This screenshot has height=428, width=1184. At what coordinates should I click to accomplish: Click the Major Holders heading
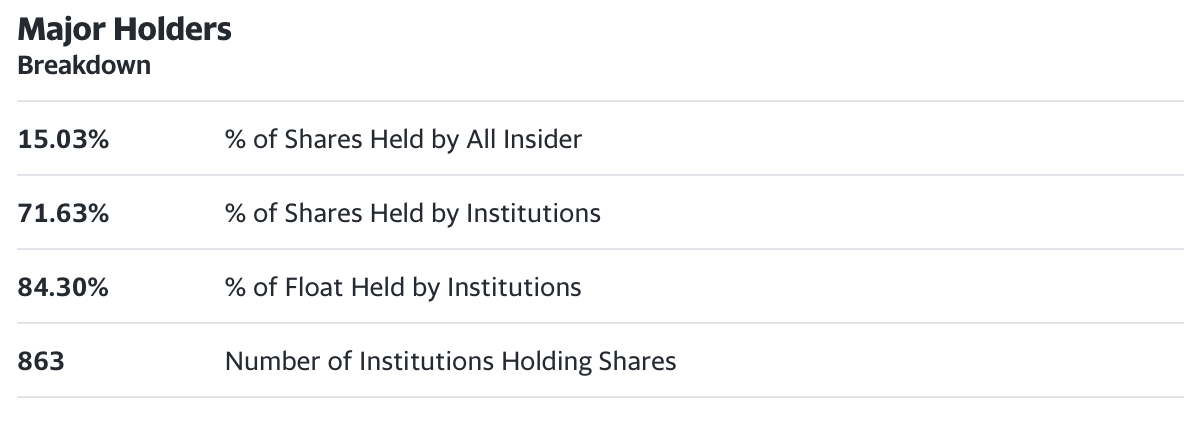click(x=125, y=29)
